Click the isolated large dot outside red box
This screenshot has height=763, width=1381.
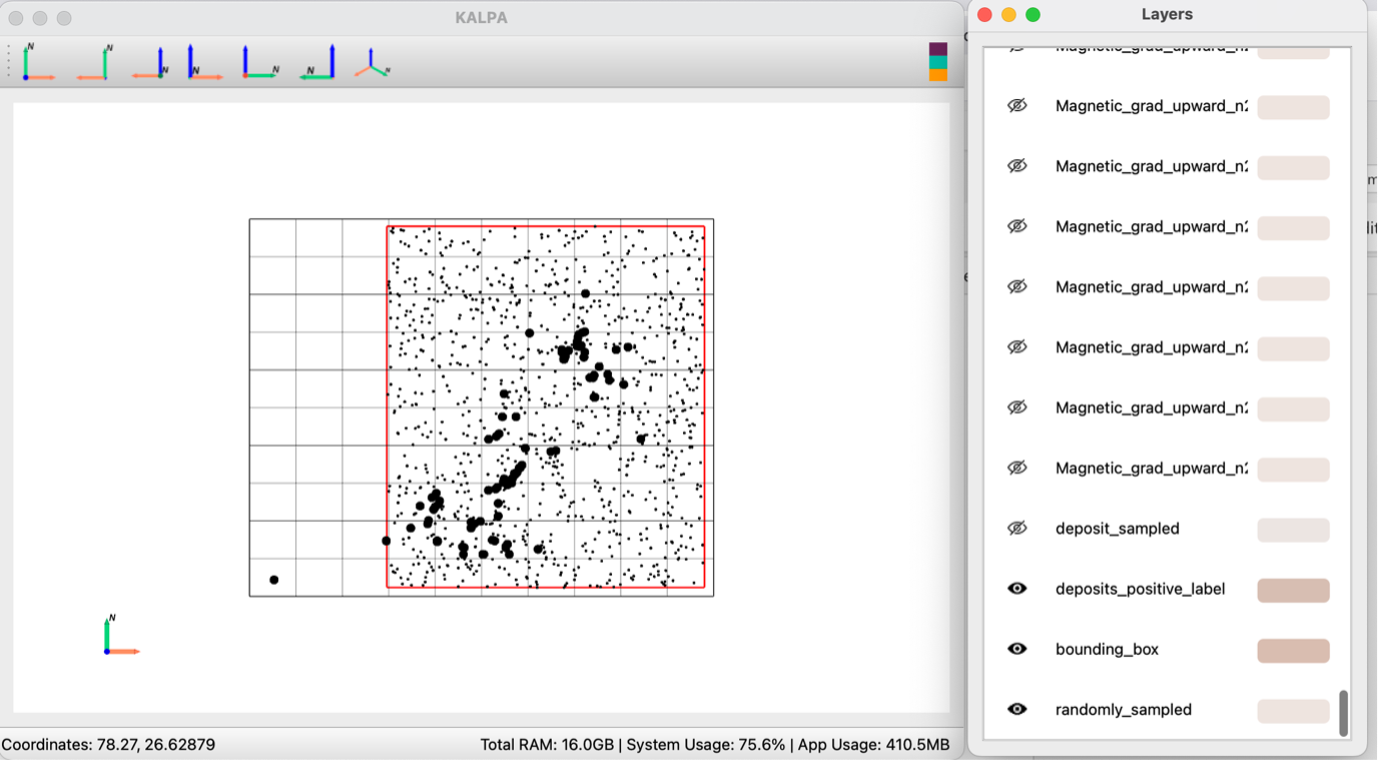coord(274,580)
